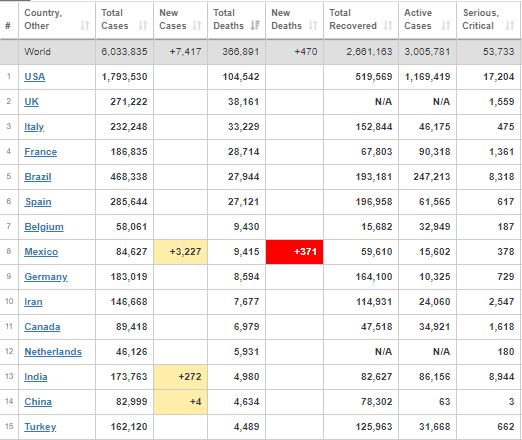The image size is (522, 440).
Task: Sort by New Deaths column arrows
Action: (313, 26)
